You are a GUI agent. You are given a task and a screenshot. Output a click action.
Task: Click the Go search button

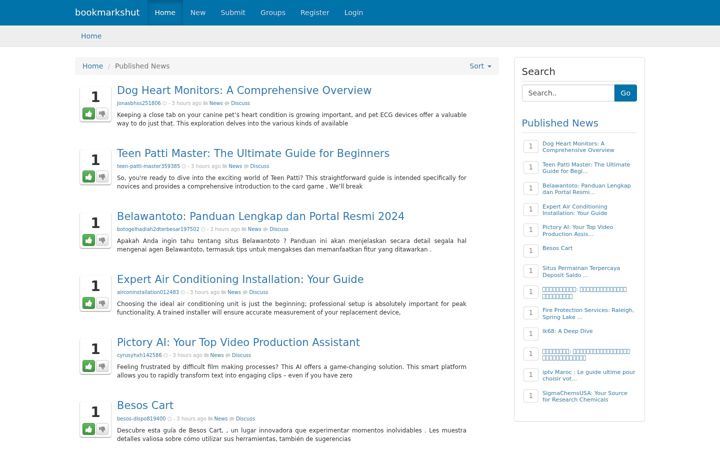tap(625, 93)
